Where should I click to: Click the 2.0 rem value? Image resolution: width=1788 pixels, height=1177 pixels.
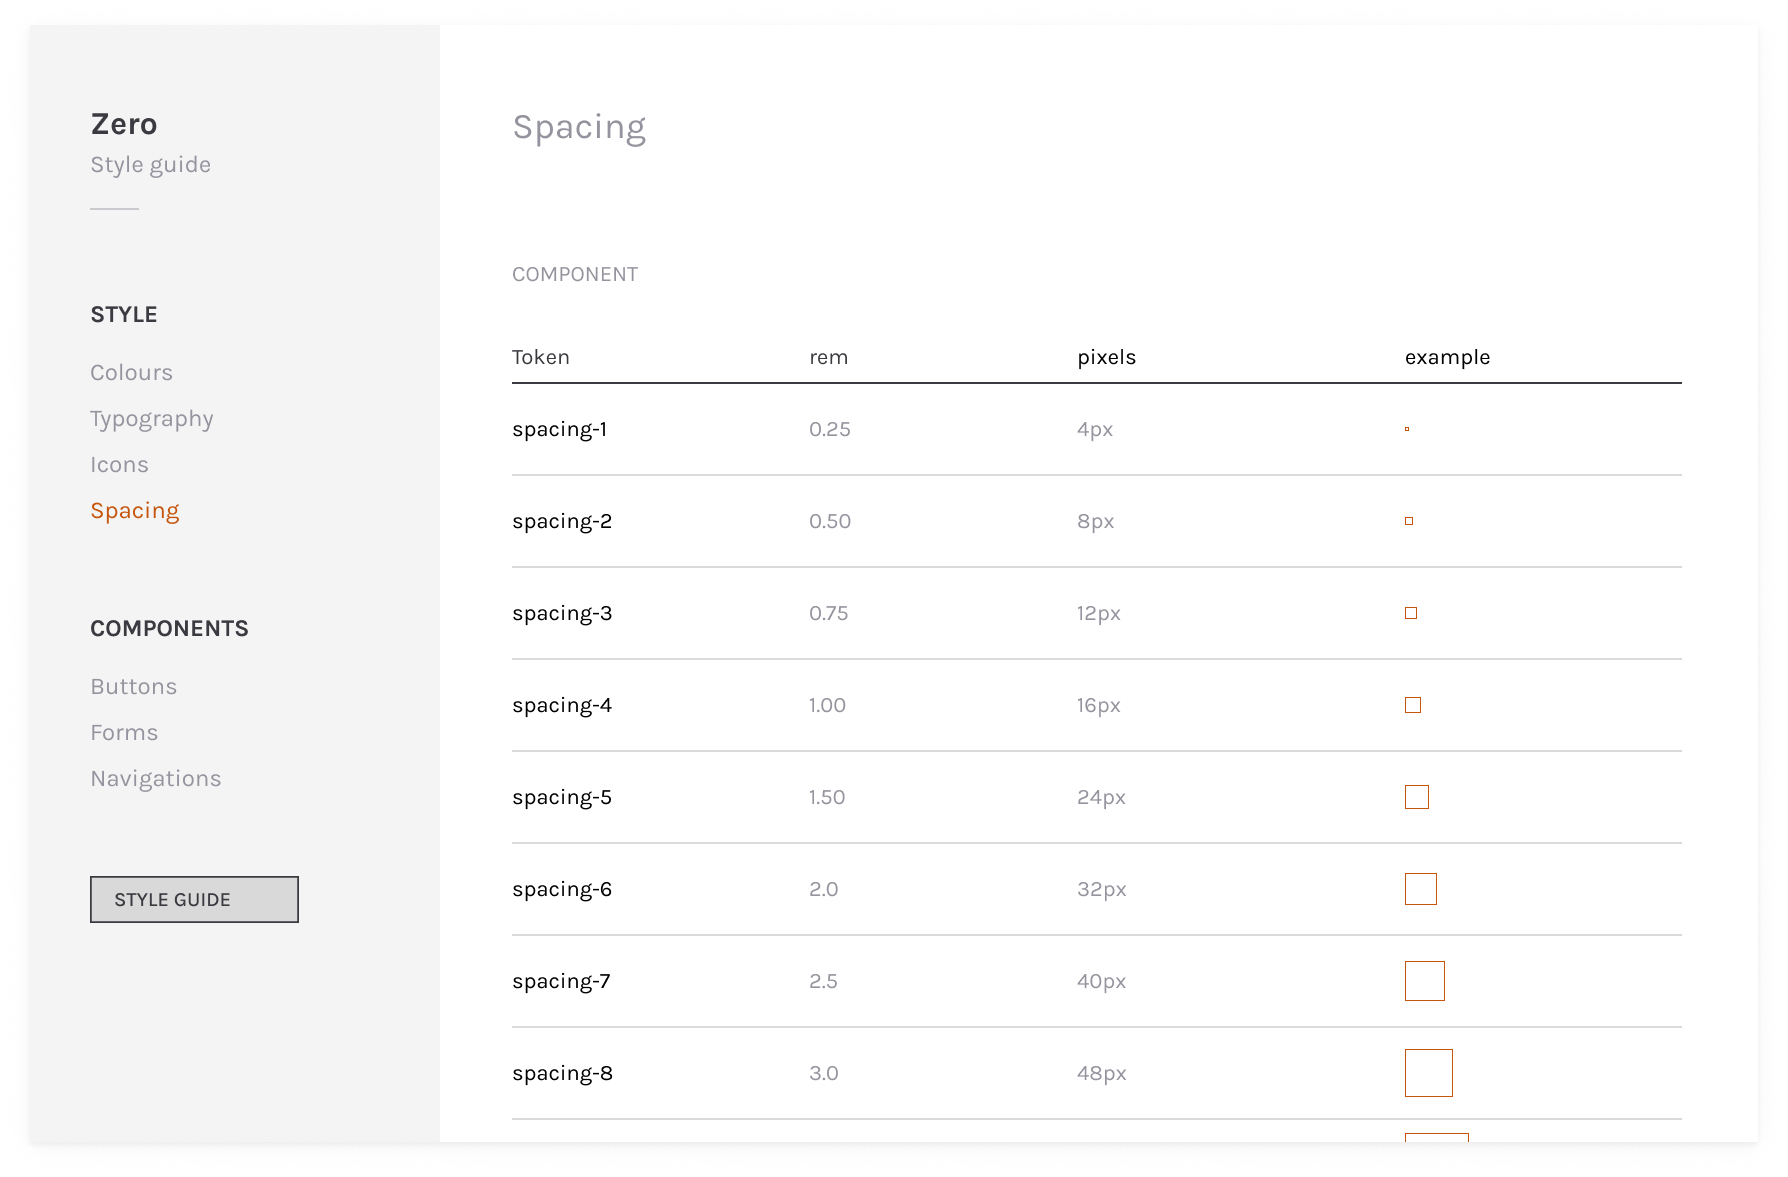point(823,890)
